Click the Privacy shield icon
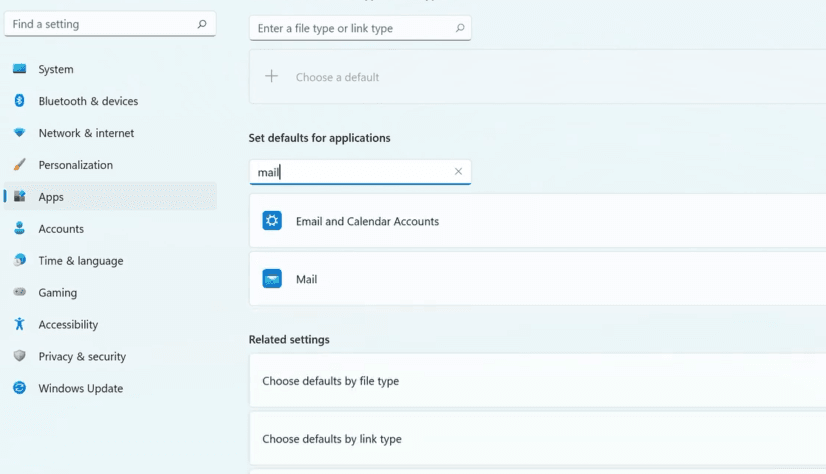The width and height of the screenshot is (826, 474). tap(19, 356)
